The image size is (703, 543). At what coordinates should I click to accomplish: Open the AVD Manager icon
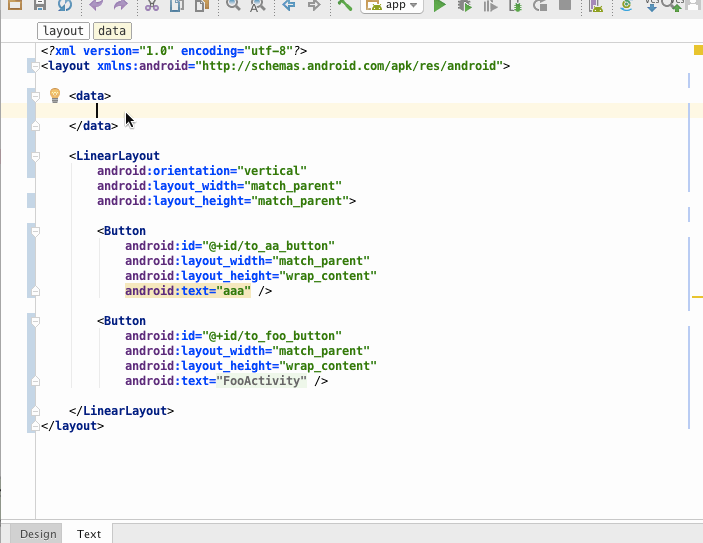[596, 5]
